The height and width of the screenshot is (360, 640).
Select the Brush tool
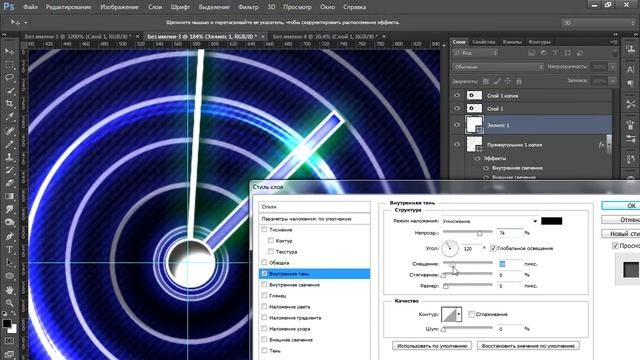(x=10, y=144)
